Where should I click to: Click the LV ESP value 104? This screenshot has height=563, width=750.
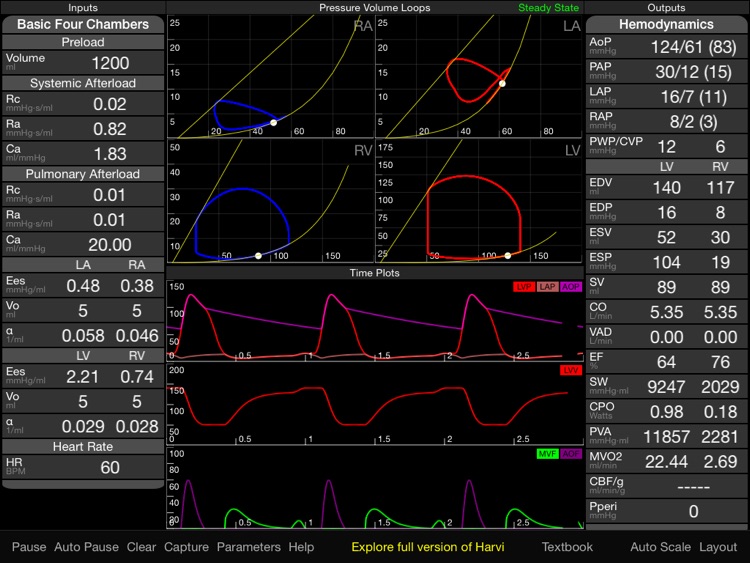click(x=666, y=262)
